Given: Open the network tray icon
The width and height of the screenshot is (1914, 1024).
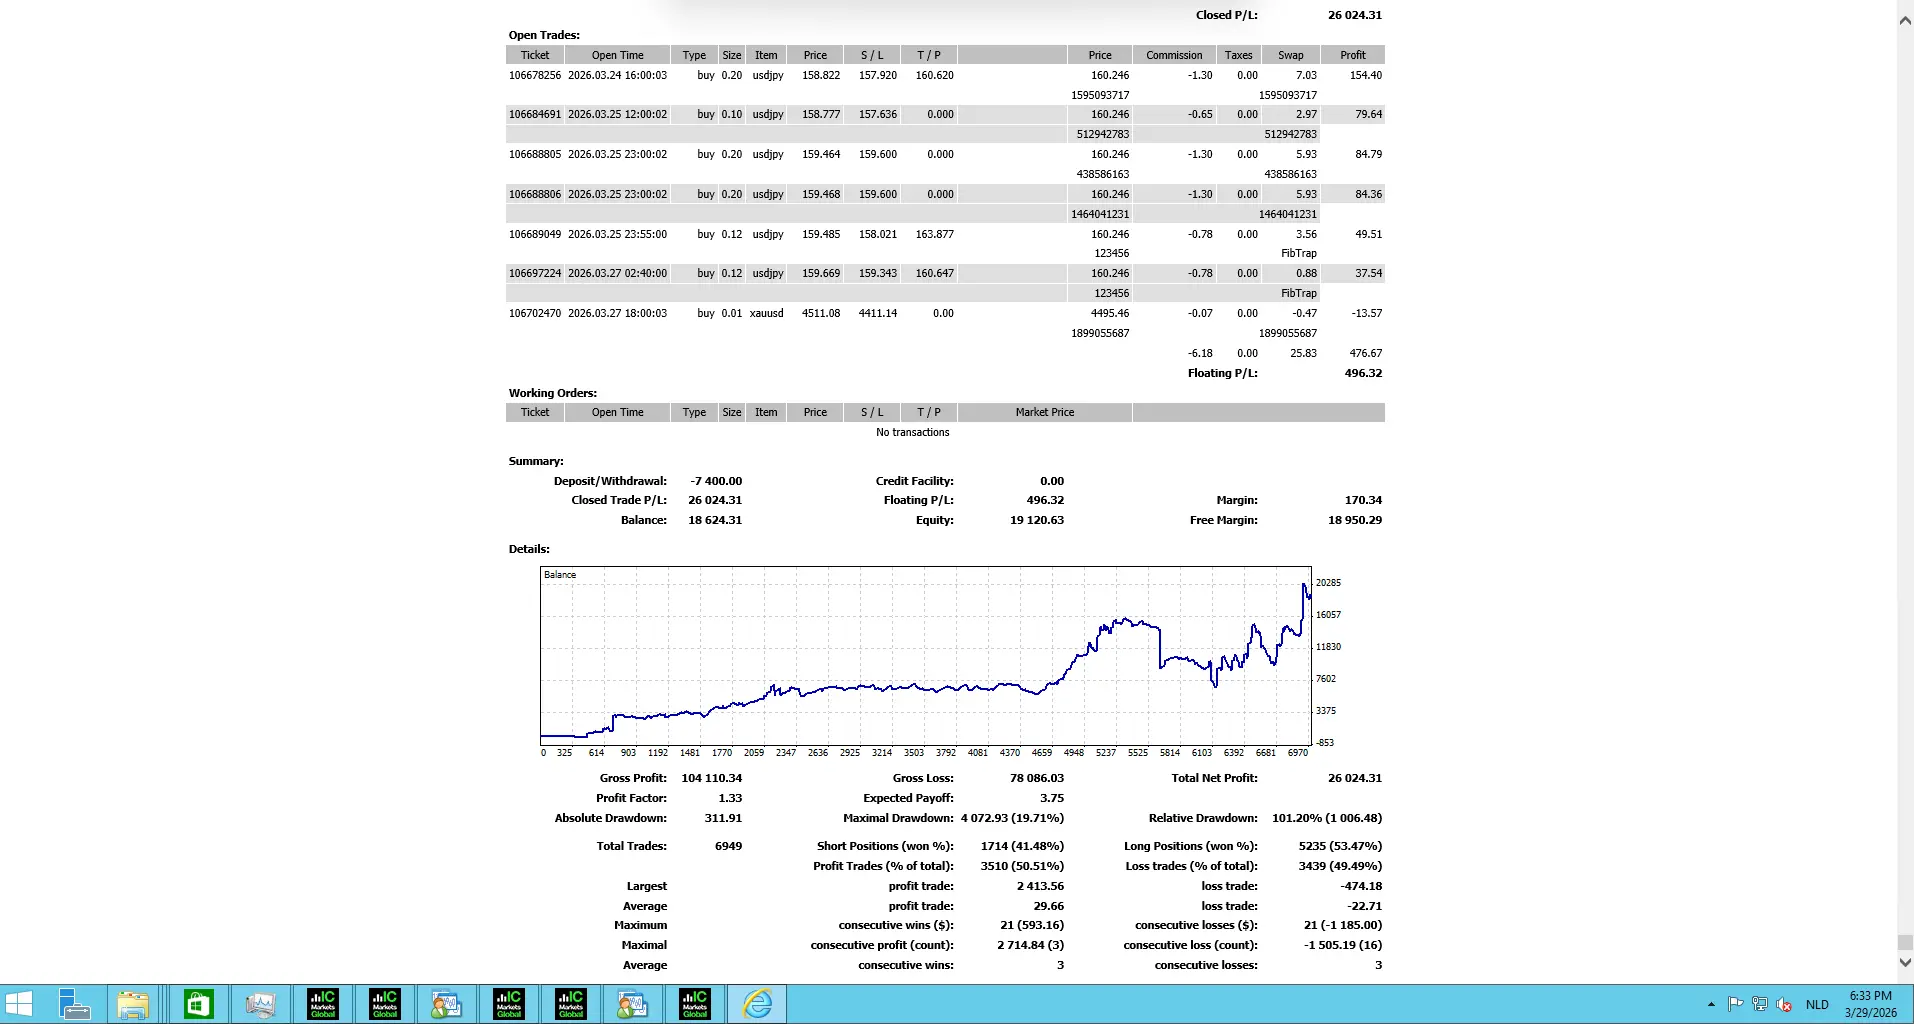Looking at the screenshot, I should click(1760, 1004).
